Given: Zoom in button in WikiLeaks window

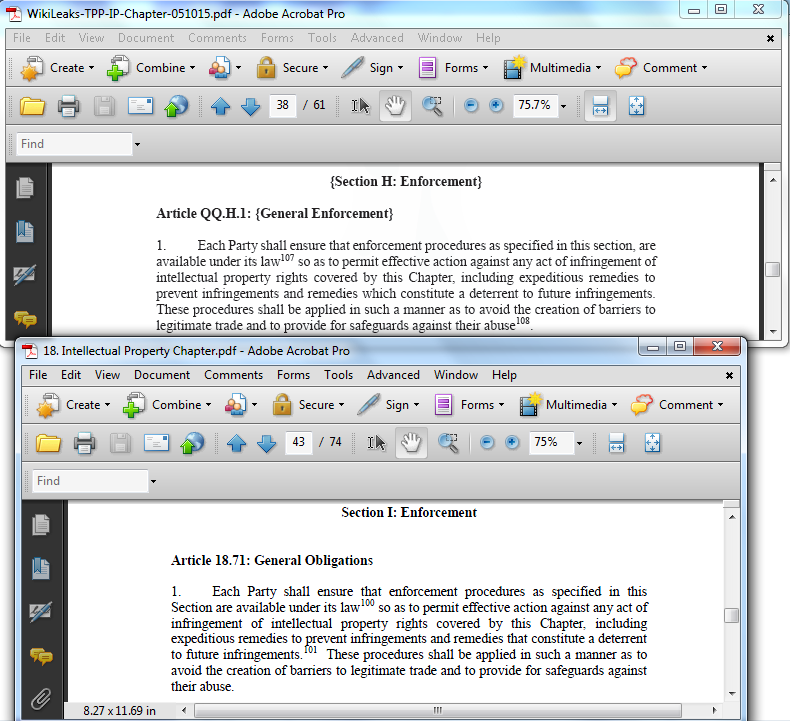Looking at the screenshot, I should [x=496, y=105].
